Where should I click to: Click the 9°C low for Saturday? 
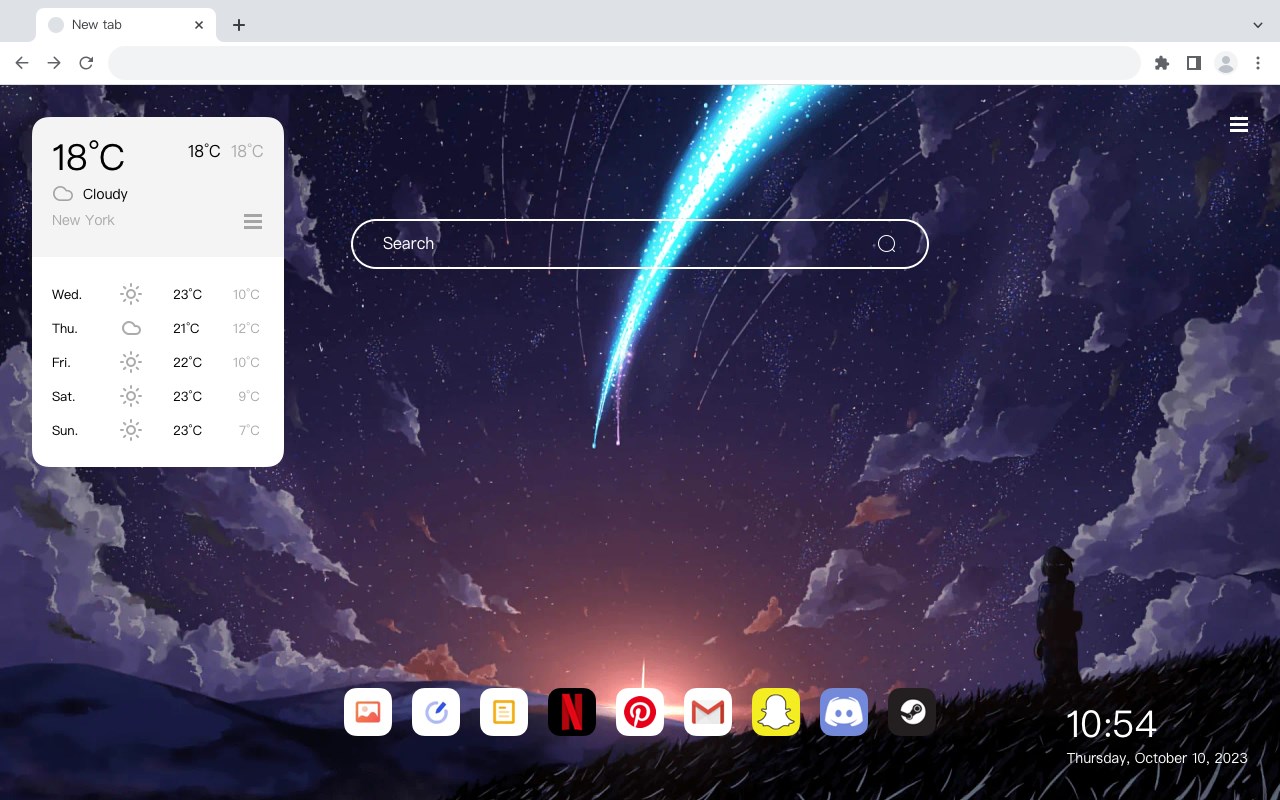(249, 396)
